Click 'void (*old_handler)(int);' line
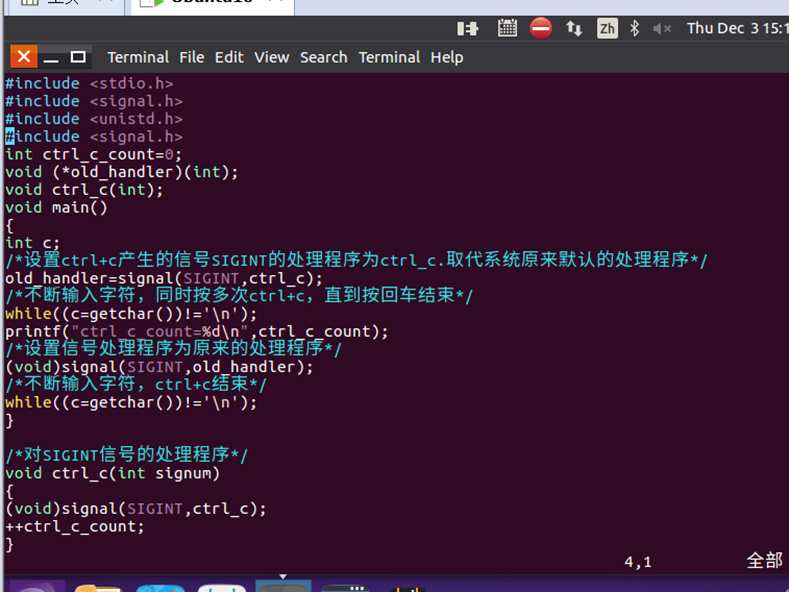 pos(121,172)
